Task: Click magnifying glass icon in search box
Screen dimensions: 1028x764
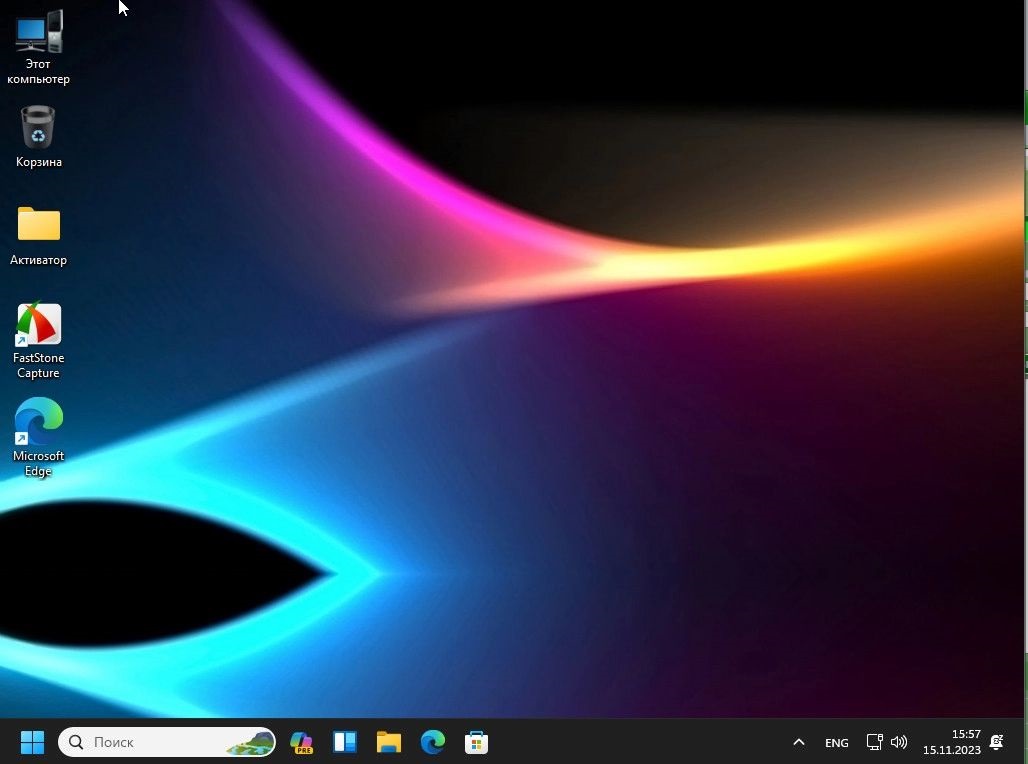Action: pos(76,742)
